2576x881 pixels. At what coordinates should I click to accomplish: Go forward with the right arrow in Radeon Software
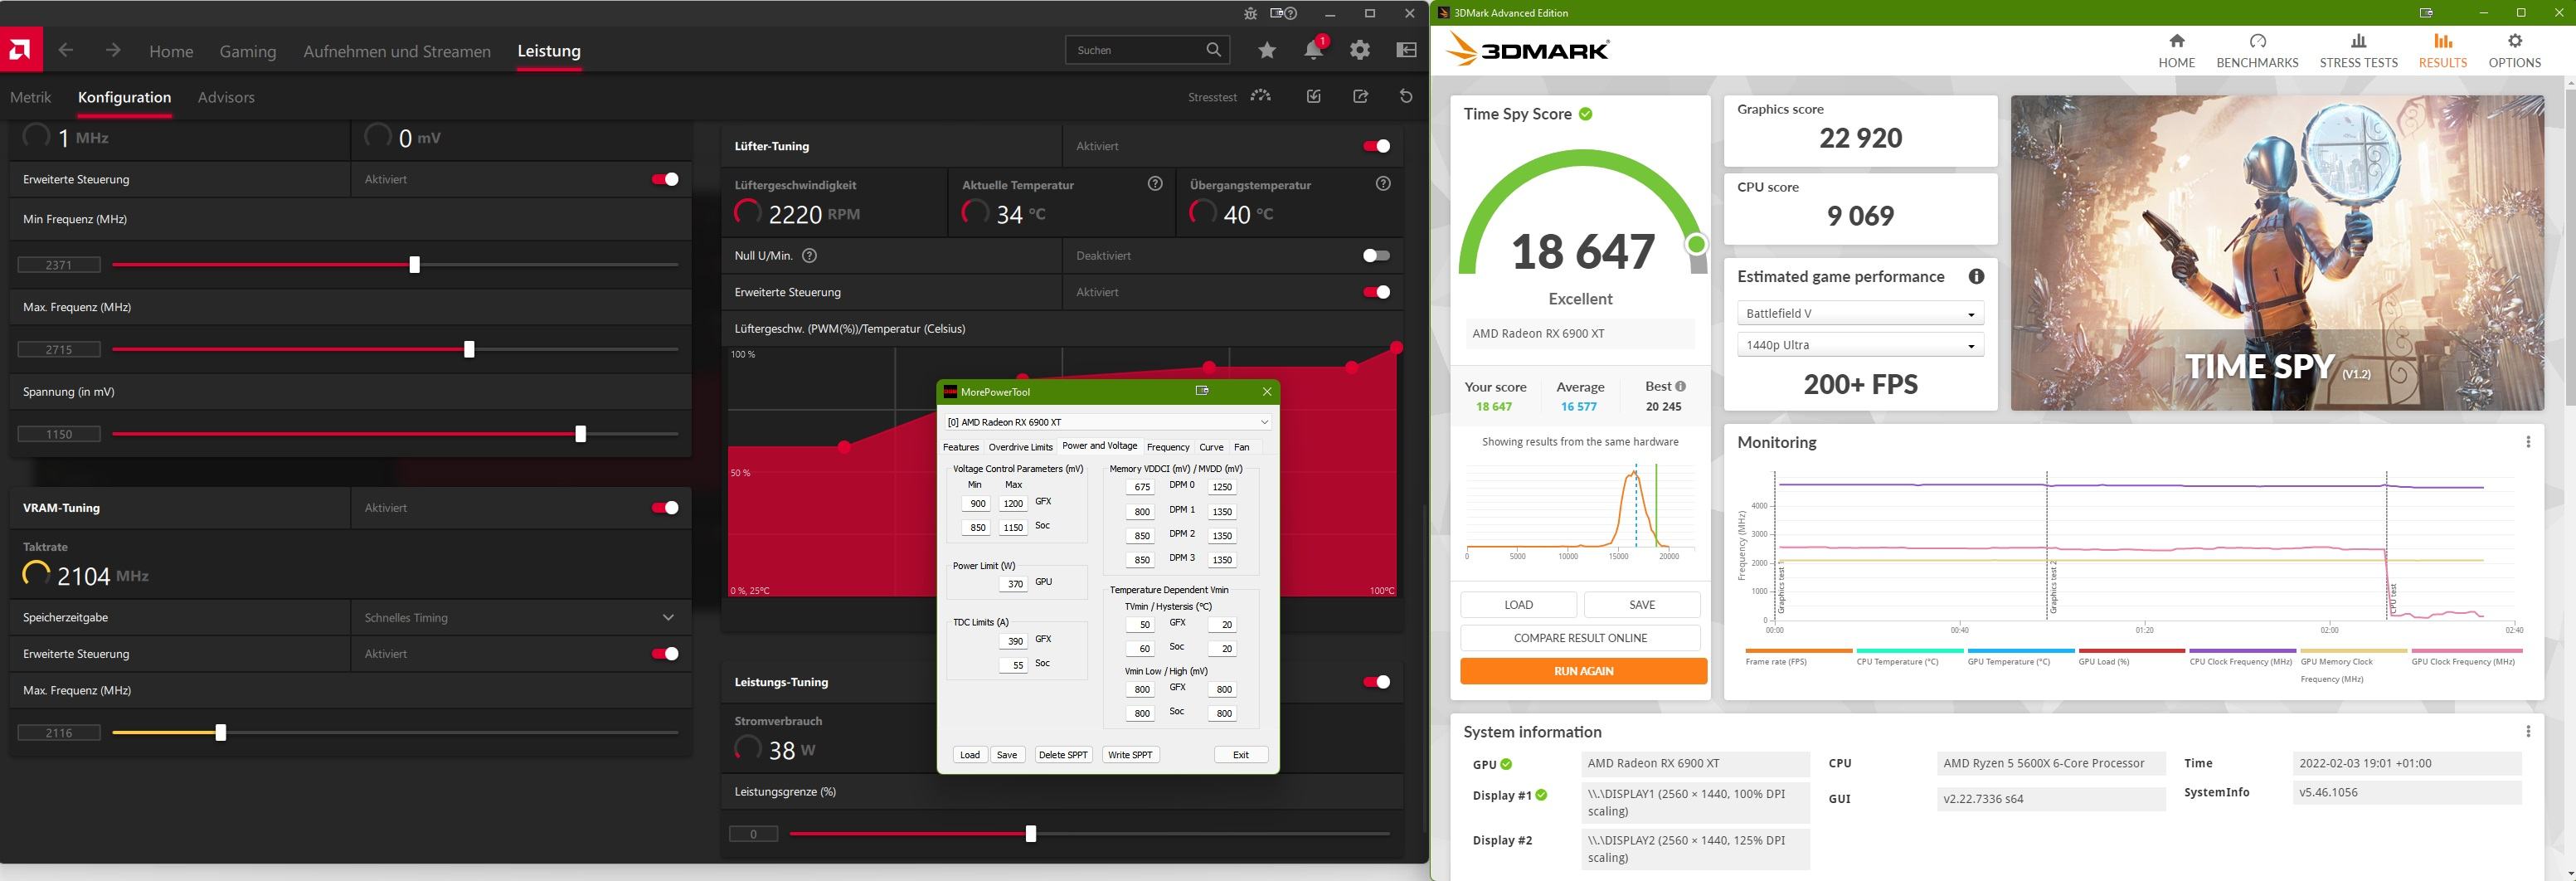tap(113, 50)
